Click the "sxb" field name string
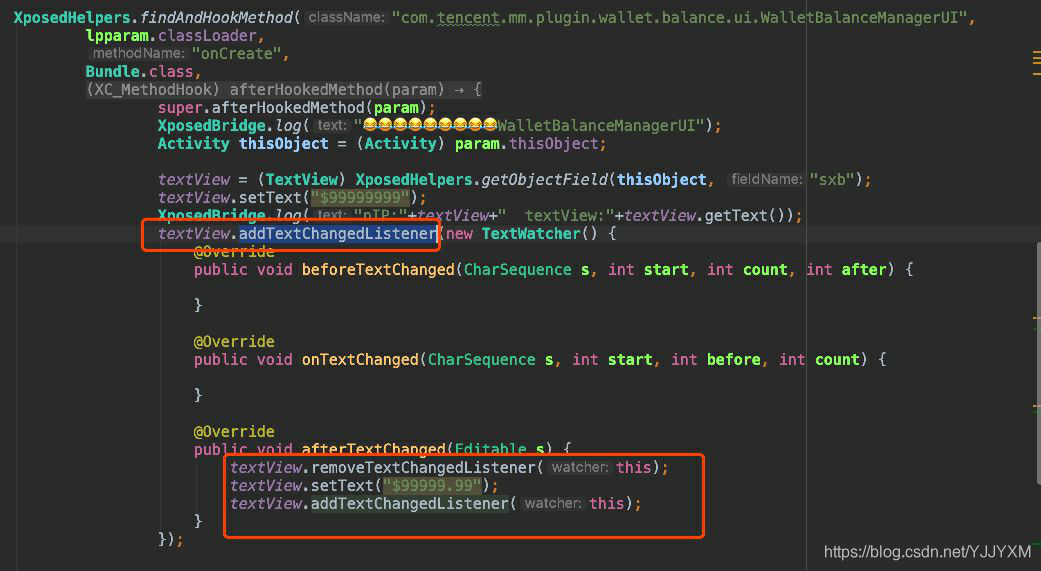Image resolution: width=1041 pixels, height=571 pixels. (832, 179)
